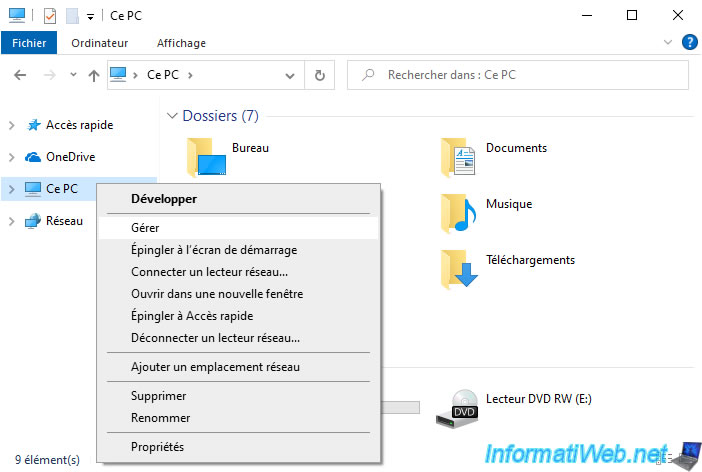The width and height of the screenshot is (702, 472).
Task: Select Réseau in the navigation pane
Action: click(64, 221)
